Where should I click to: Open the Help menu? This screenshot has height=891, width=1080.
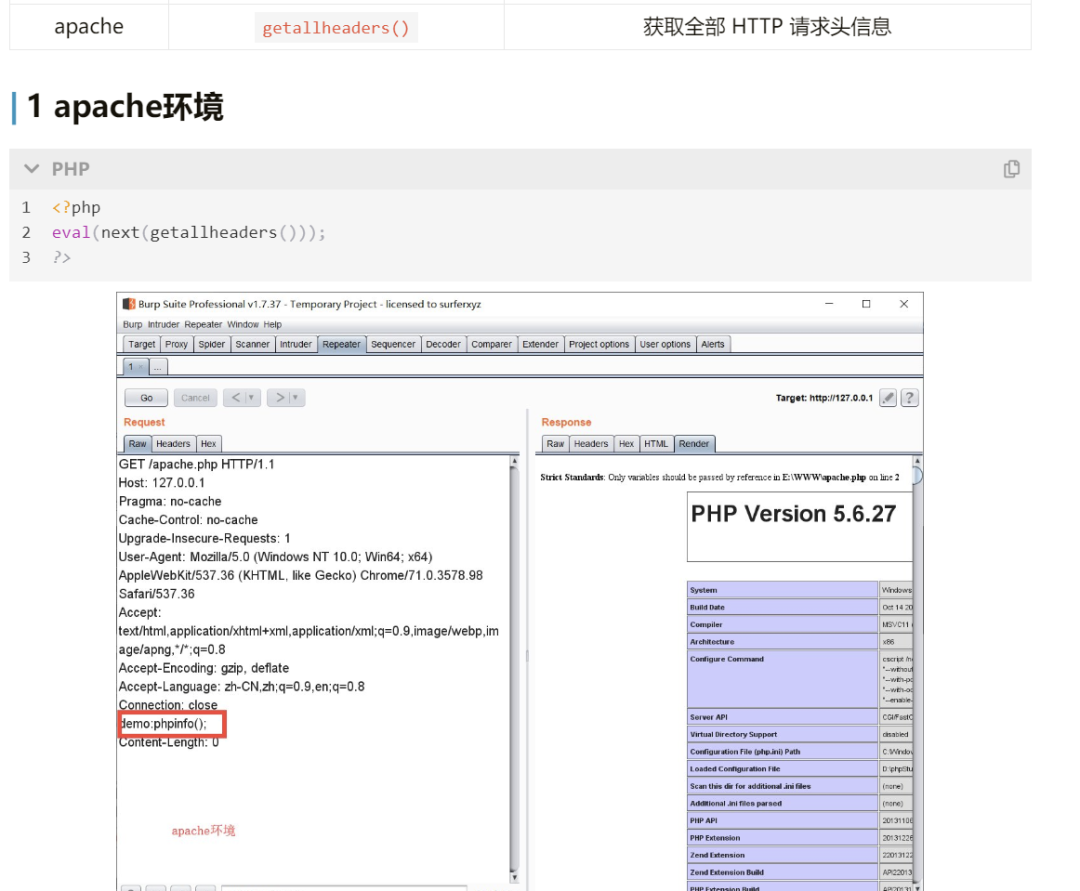[272, 324]
